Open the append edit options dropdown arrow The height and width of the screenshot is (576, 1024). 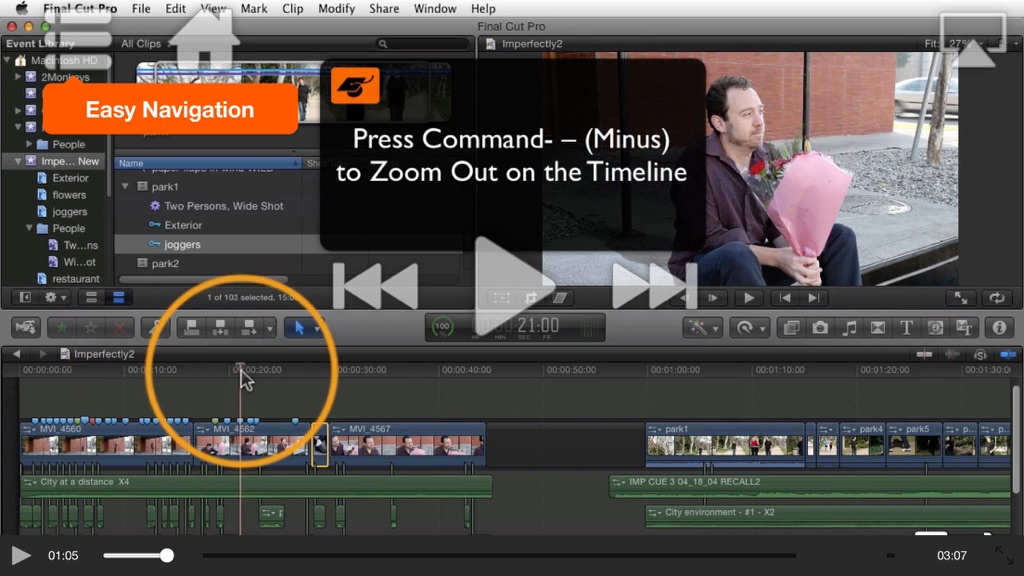tap(270, 328)
